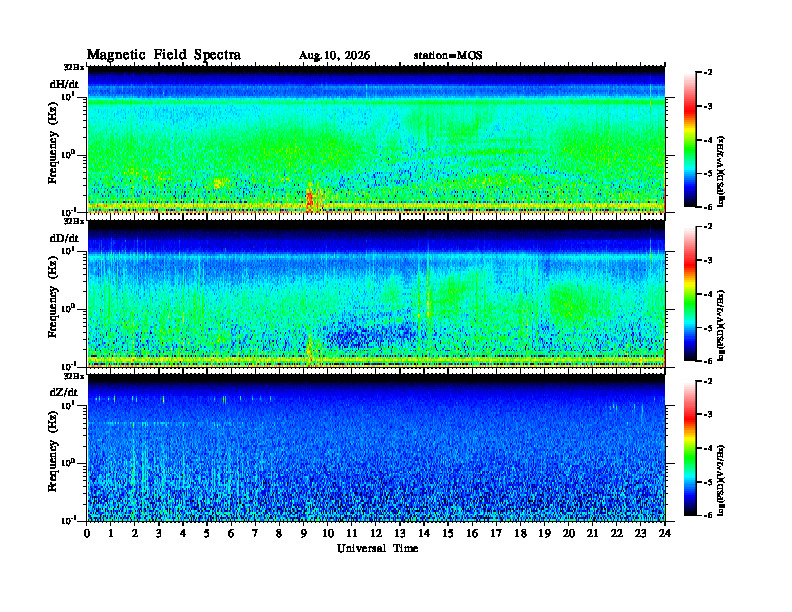Click the hour "20" tick label on time axis

(x=569, y=533)
